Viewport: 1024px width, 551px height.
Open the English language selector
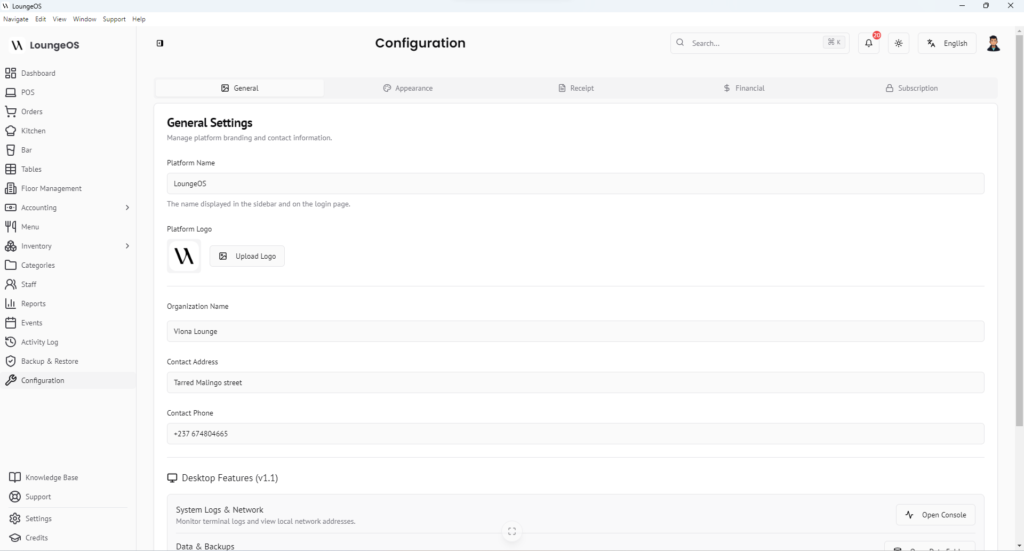point(947,43)
